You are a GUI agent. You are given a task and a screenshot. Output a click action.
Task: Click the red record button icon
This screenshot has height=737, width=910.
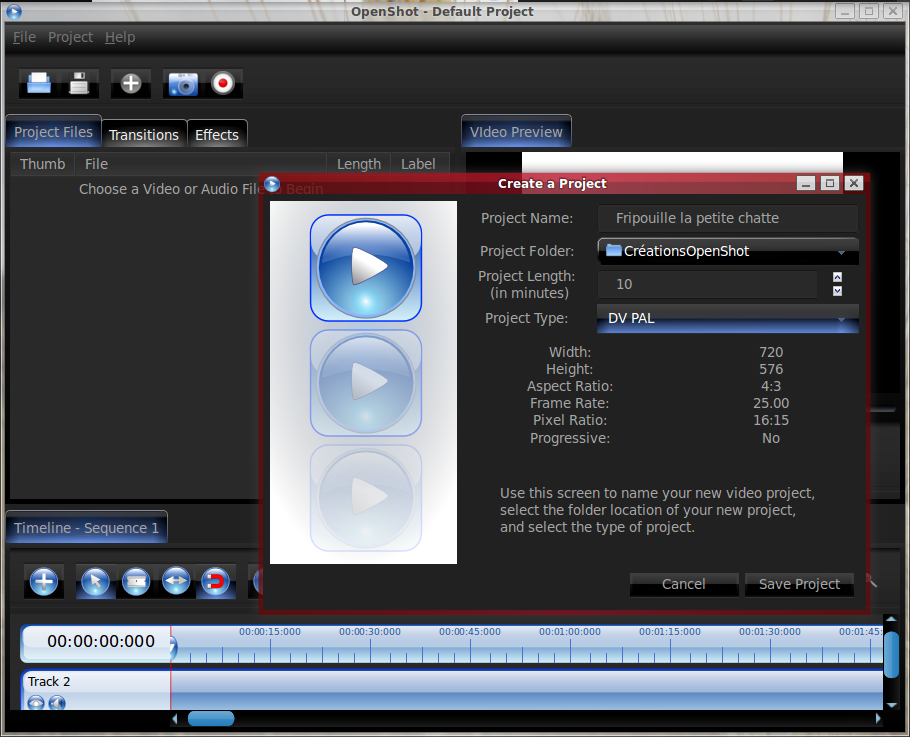(x=223, y=84)
